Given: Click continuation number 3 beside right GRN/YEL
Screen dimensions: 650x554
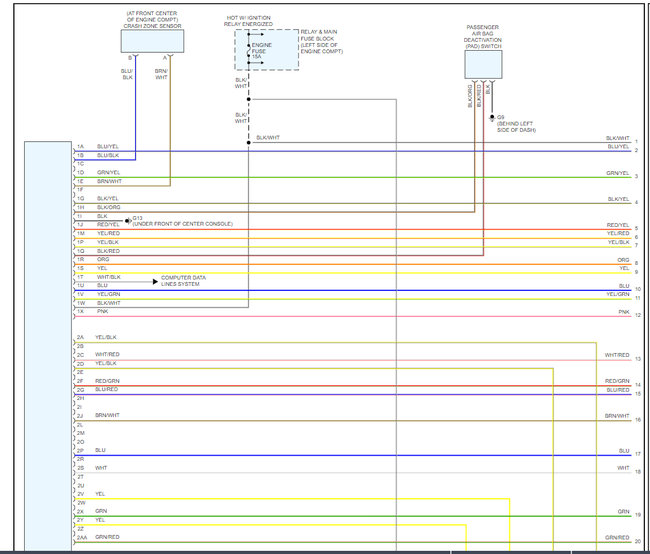Looking at the screenshot, I should tap(636, 176).
